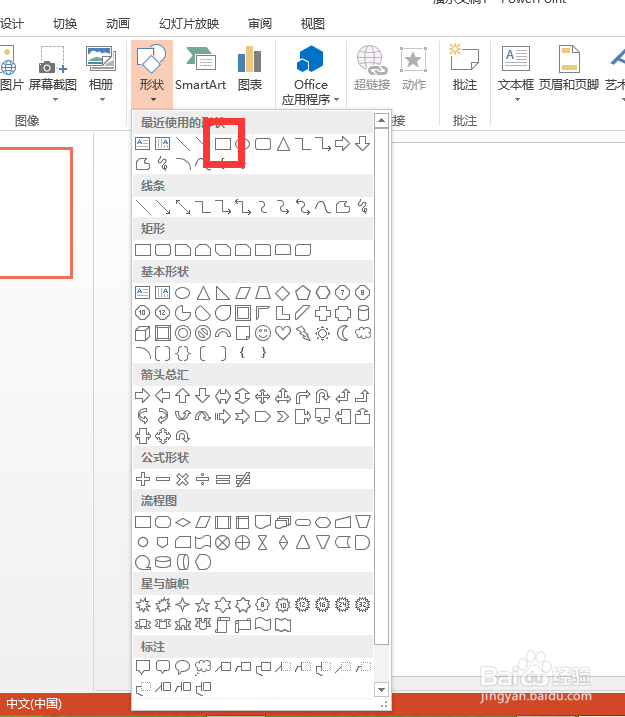Open the 审阅 tab
The height and width of the screenshot is (717, 625).
[x=260, y=23]
